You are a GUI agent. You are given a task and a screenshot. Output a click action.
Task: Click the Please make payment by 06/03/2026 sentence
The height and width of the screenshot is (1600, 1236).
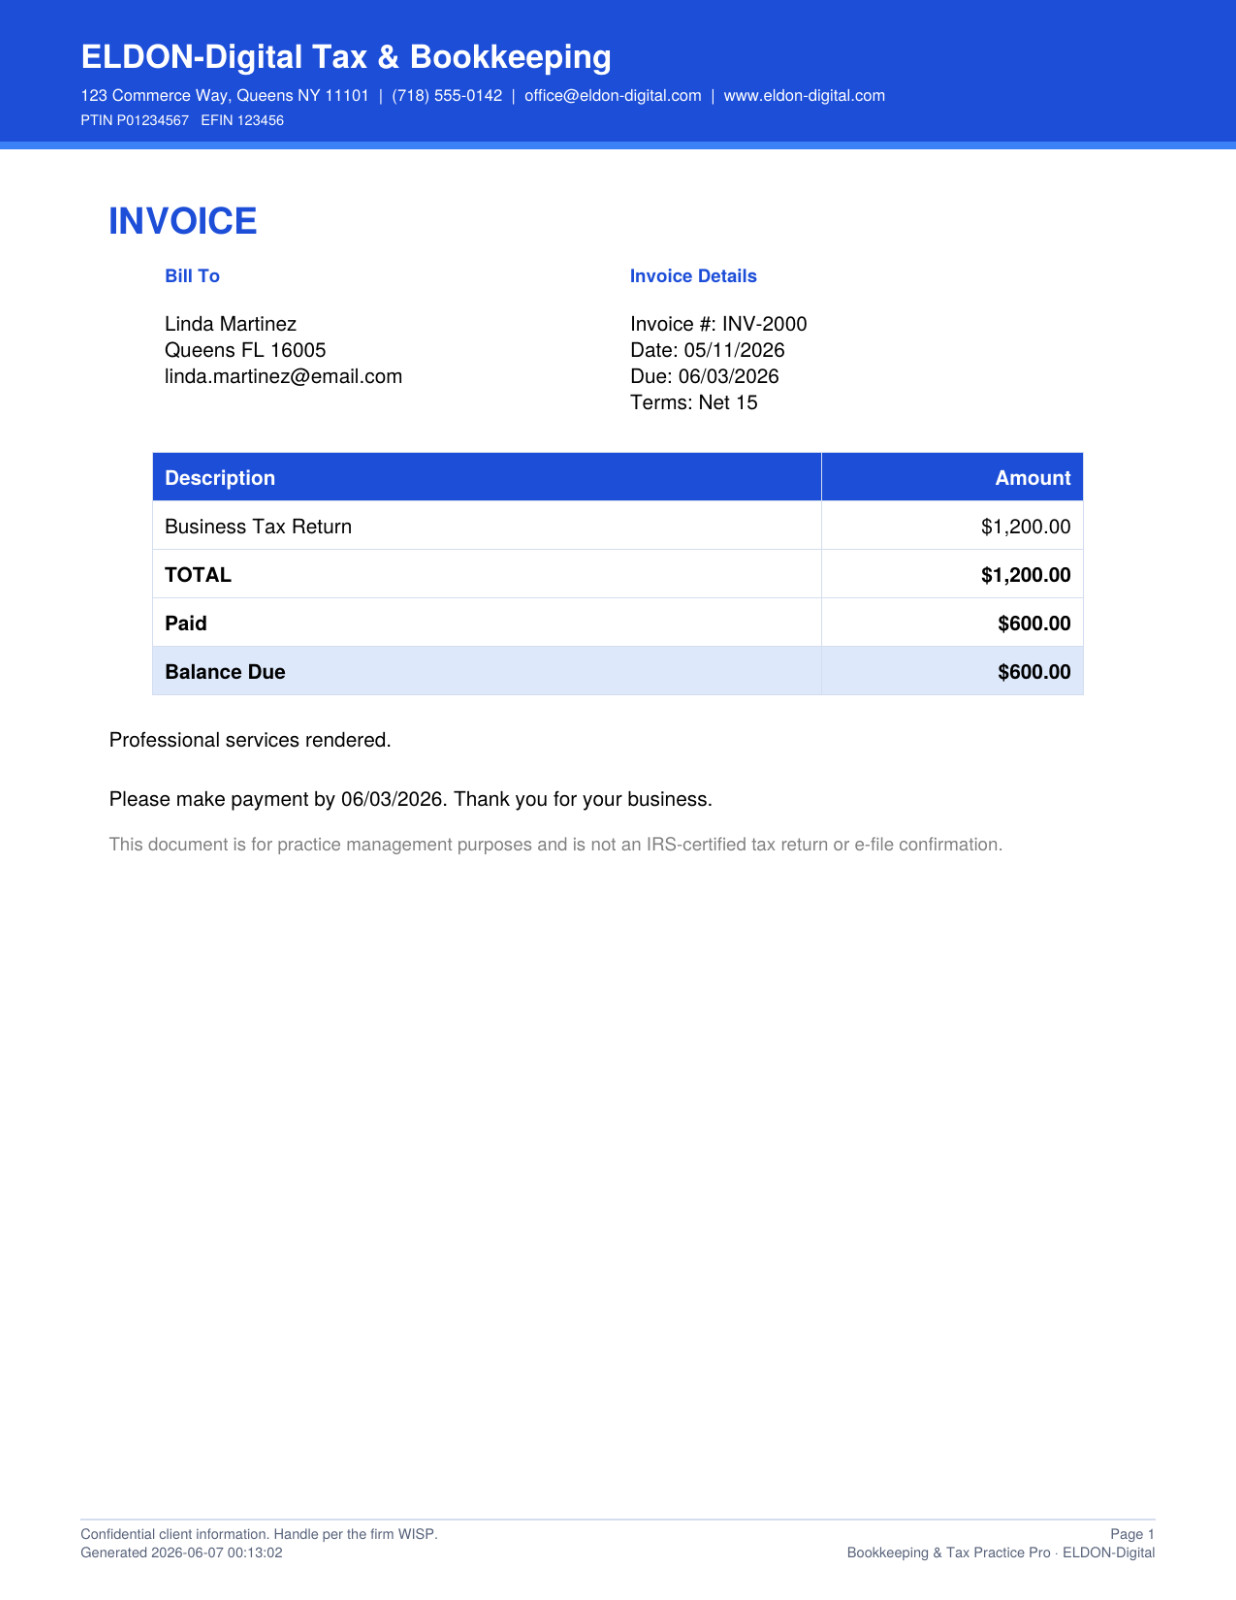pyautogui.click(x=410, y=799)
